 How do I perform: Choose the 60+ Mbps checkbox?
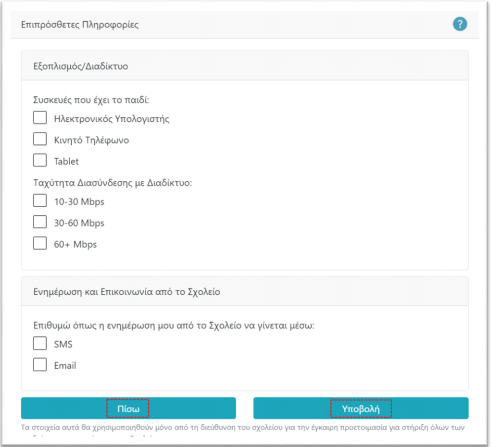click(40, 243)
